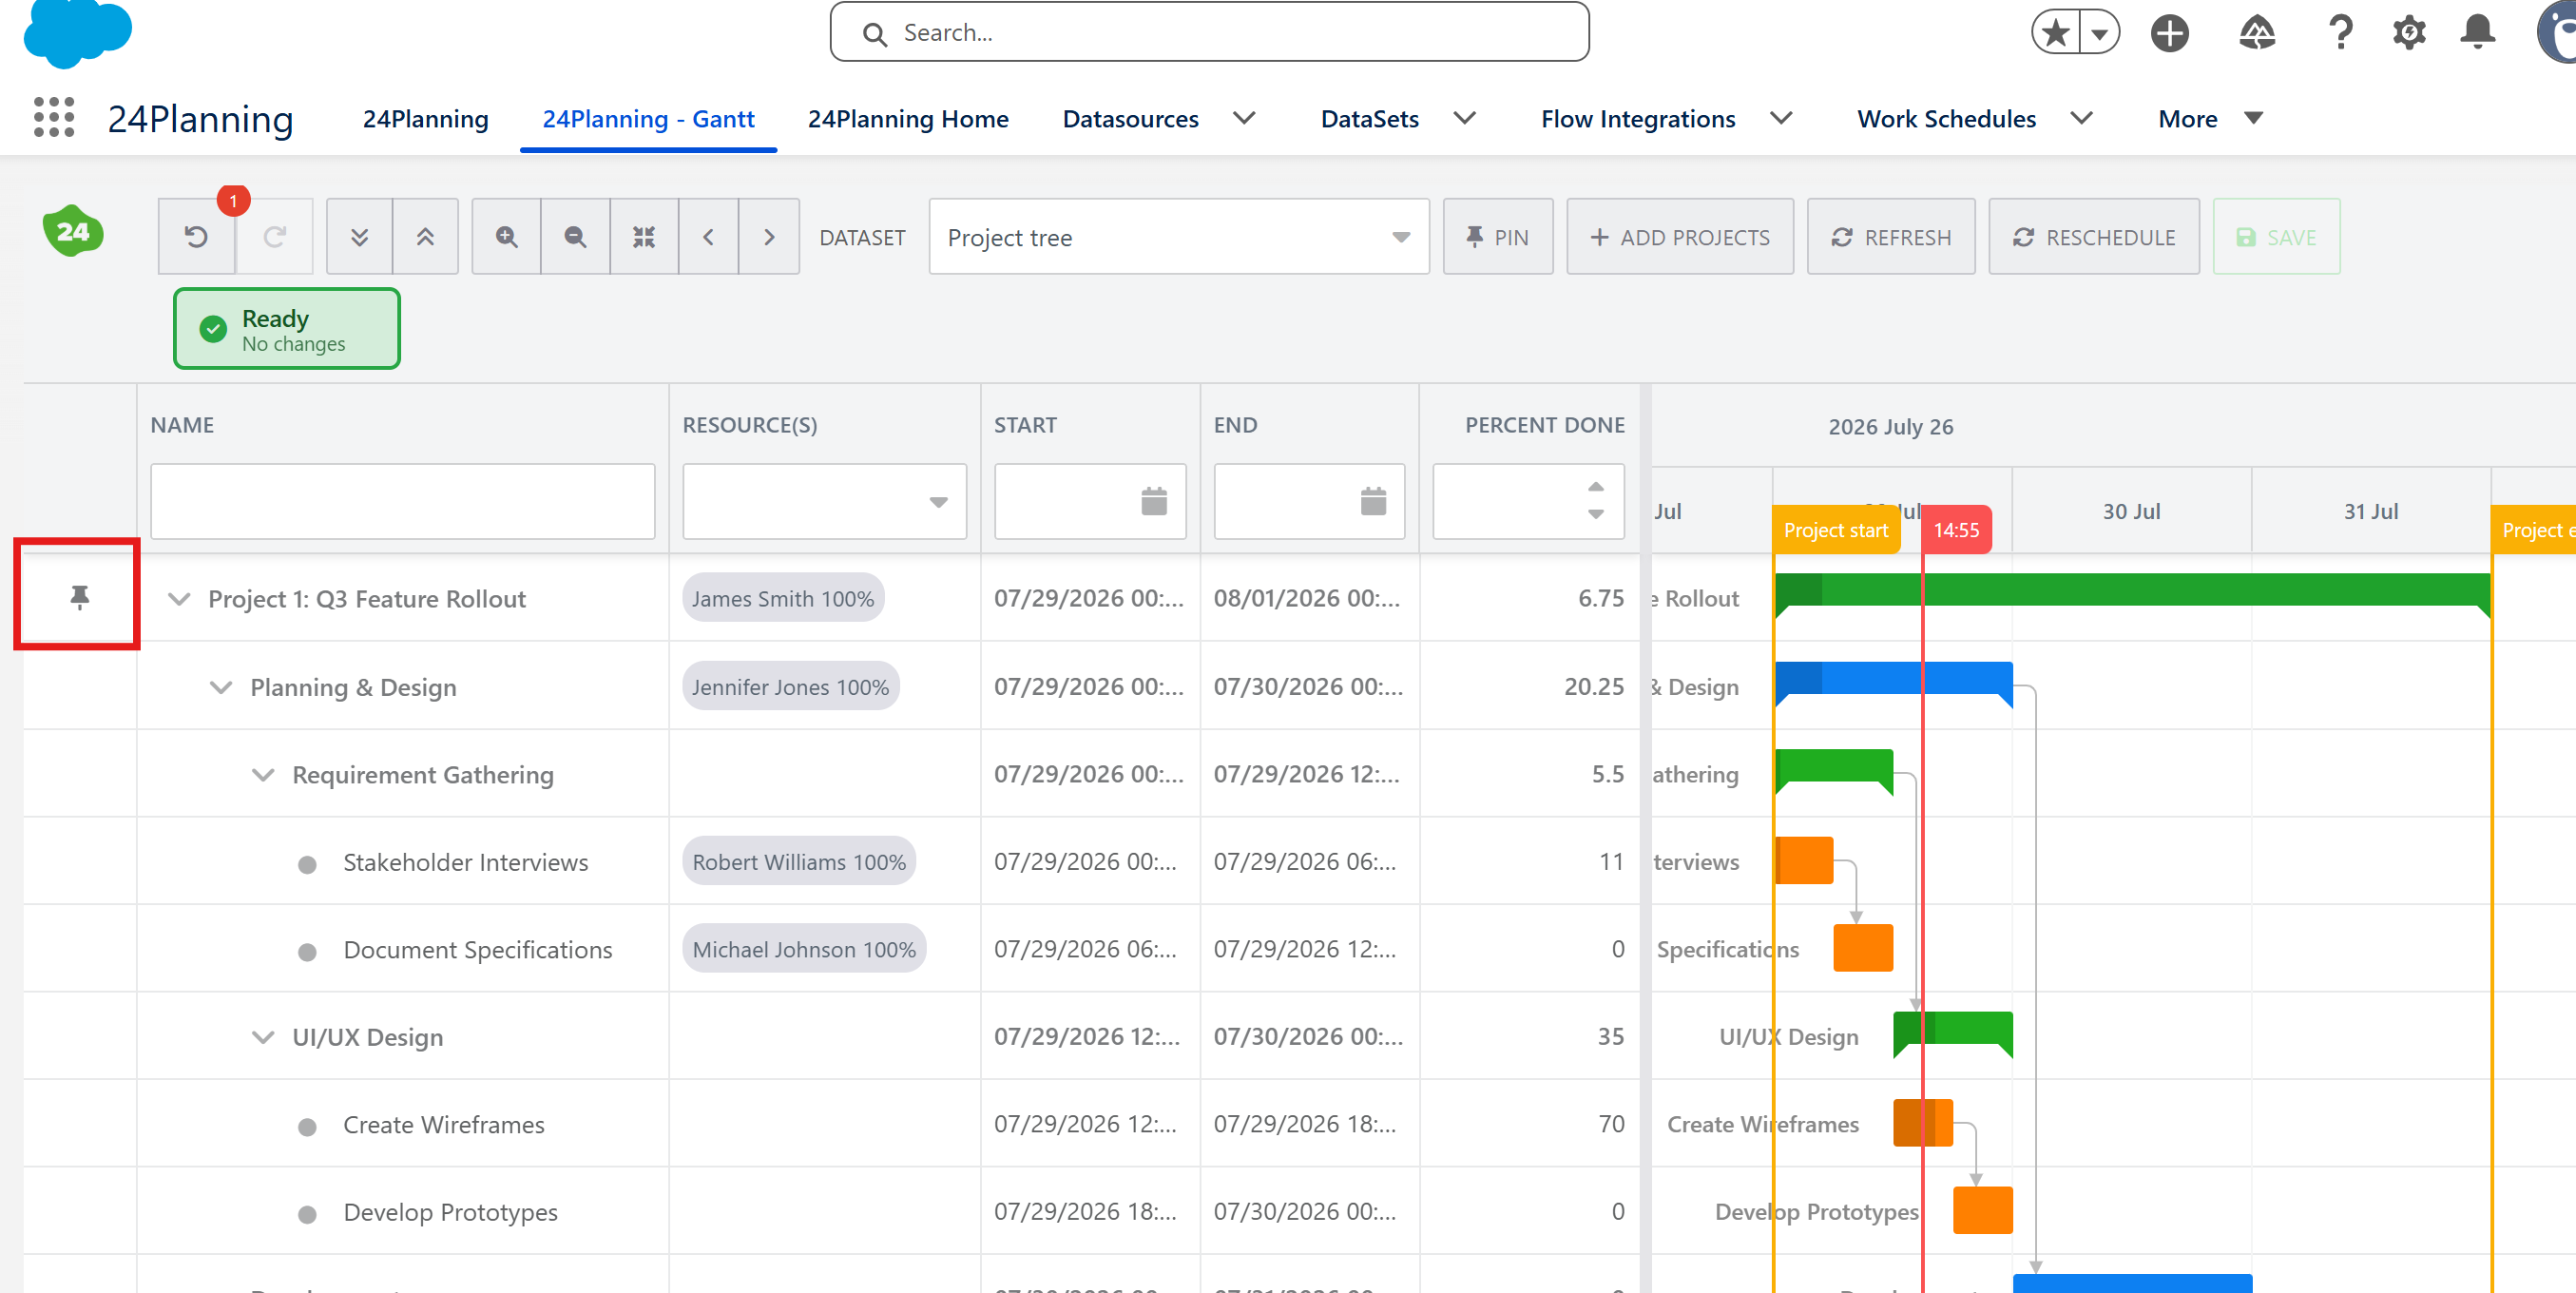The height and width of the screenshot is (1293, 2576).
Task: Collapse the Planning & Design group
Action: pyautogui.click(x=221, y=687)
